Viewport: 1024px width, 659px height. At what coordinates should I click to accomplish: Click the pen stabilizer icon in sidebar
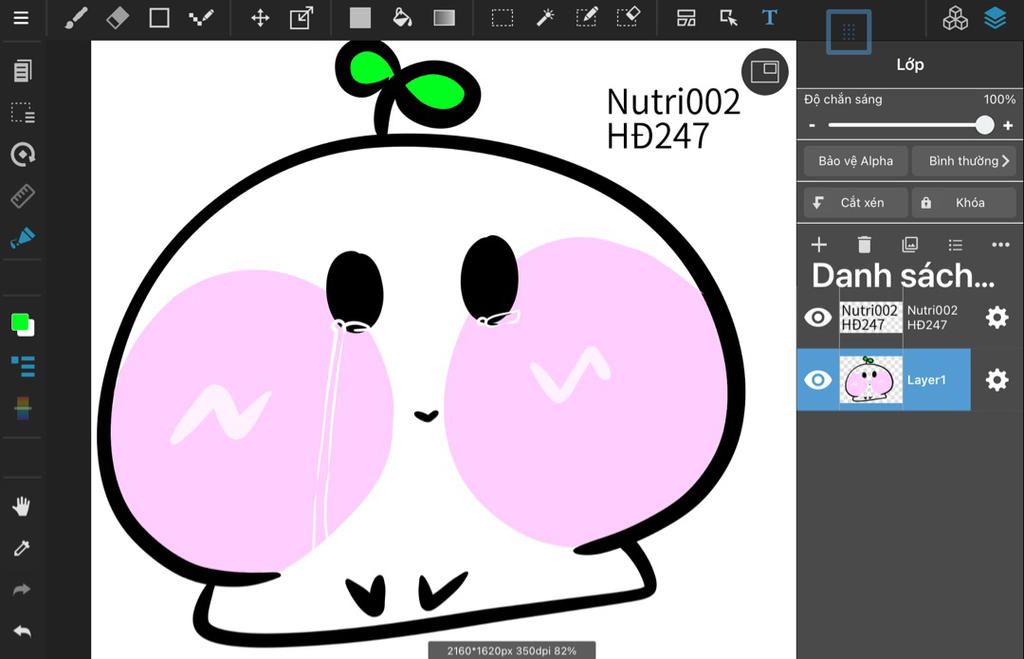coord(22,237)
